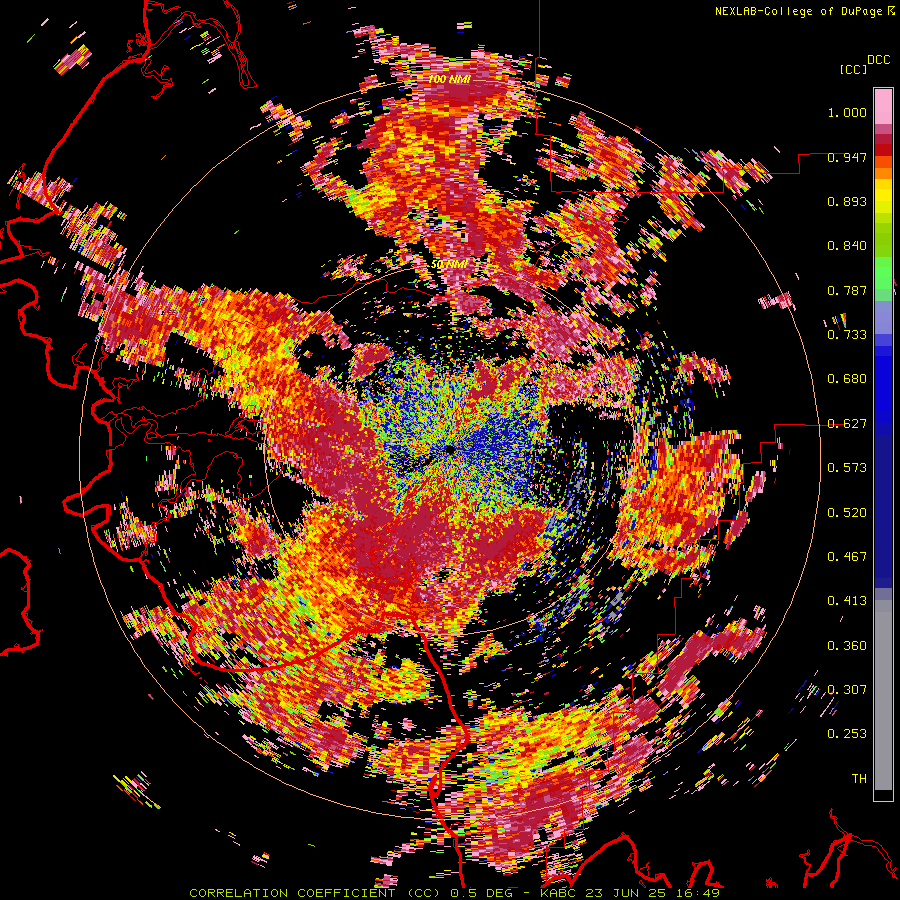Screen dimensions: 900x900
Task: Select the 0.787 scale value
Action: pos(847,290)
